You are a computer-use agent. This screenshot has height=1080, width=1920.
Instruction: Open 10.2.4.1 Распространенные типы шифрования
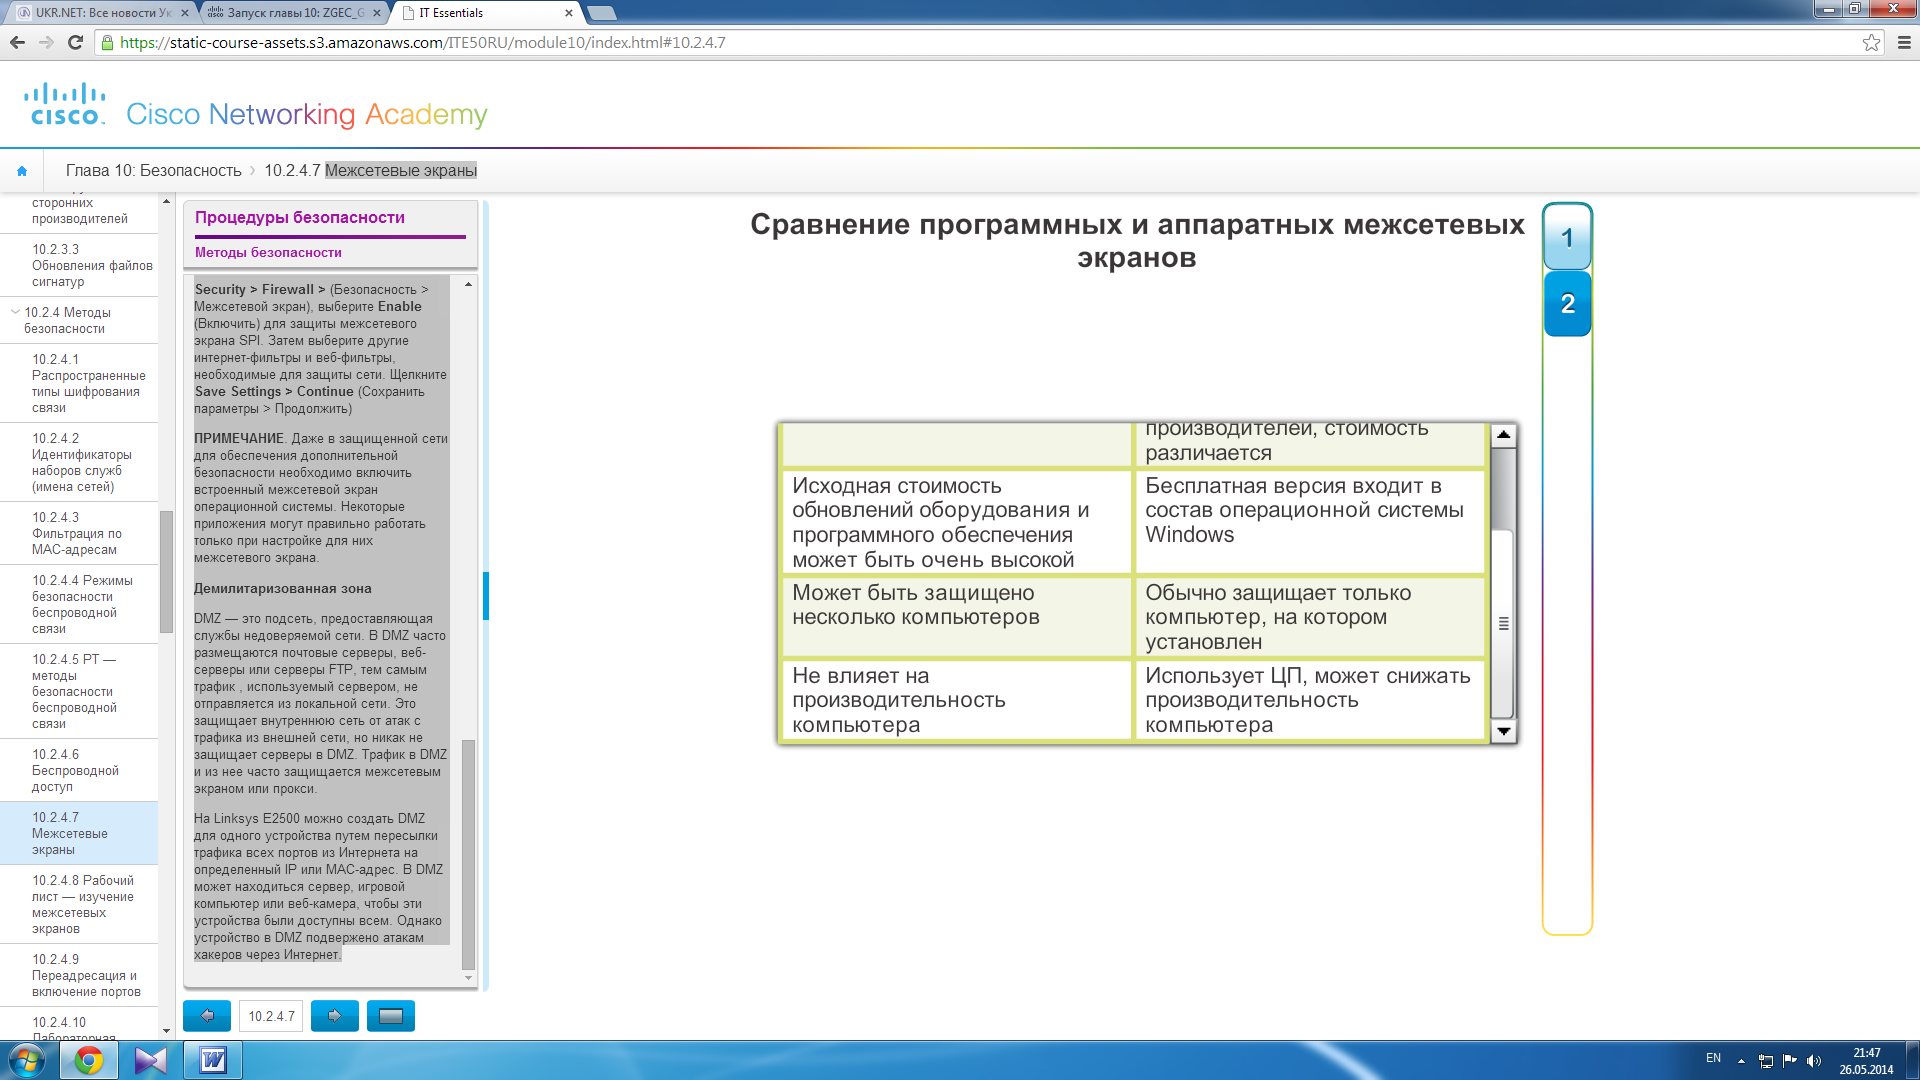pos(79,383)
